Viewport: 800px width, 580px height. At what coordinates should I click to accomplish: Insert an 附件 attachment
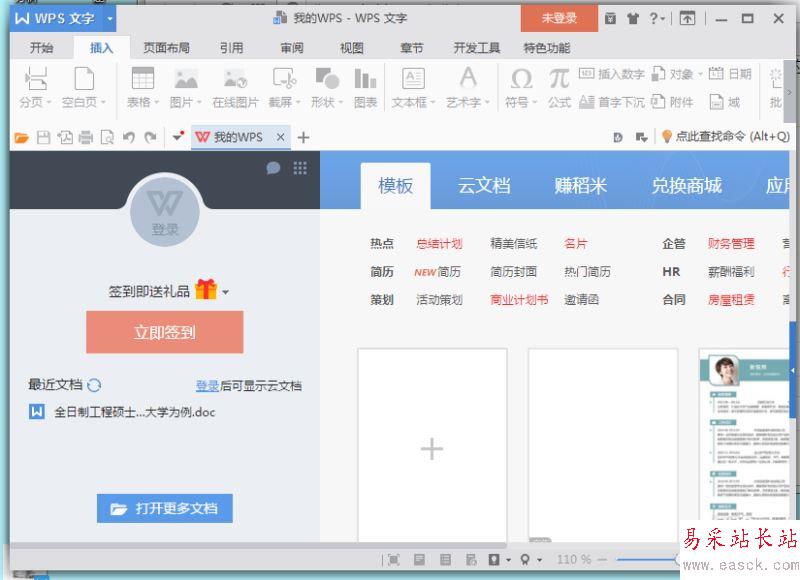tap(672, 102)
